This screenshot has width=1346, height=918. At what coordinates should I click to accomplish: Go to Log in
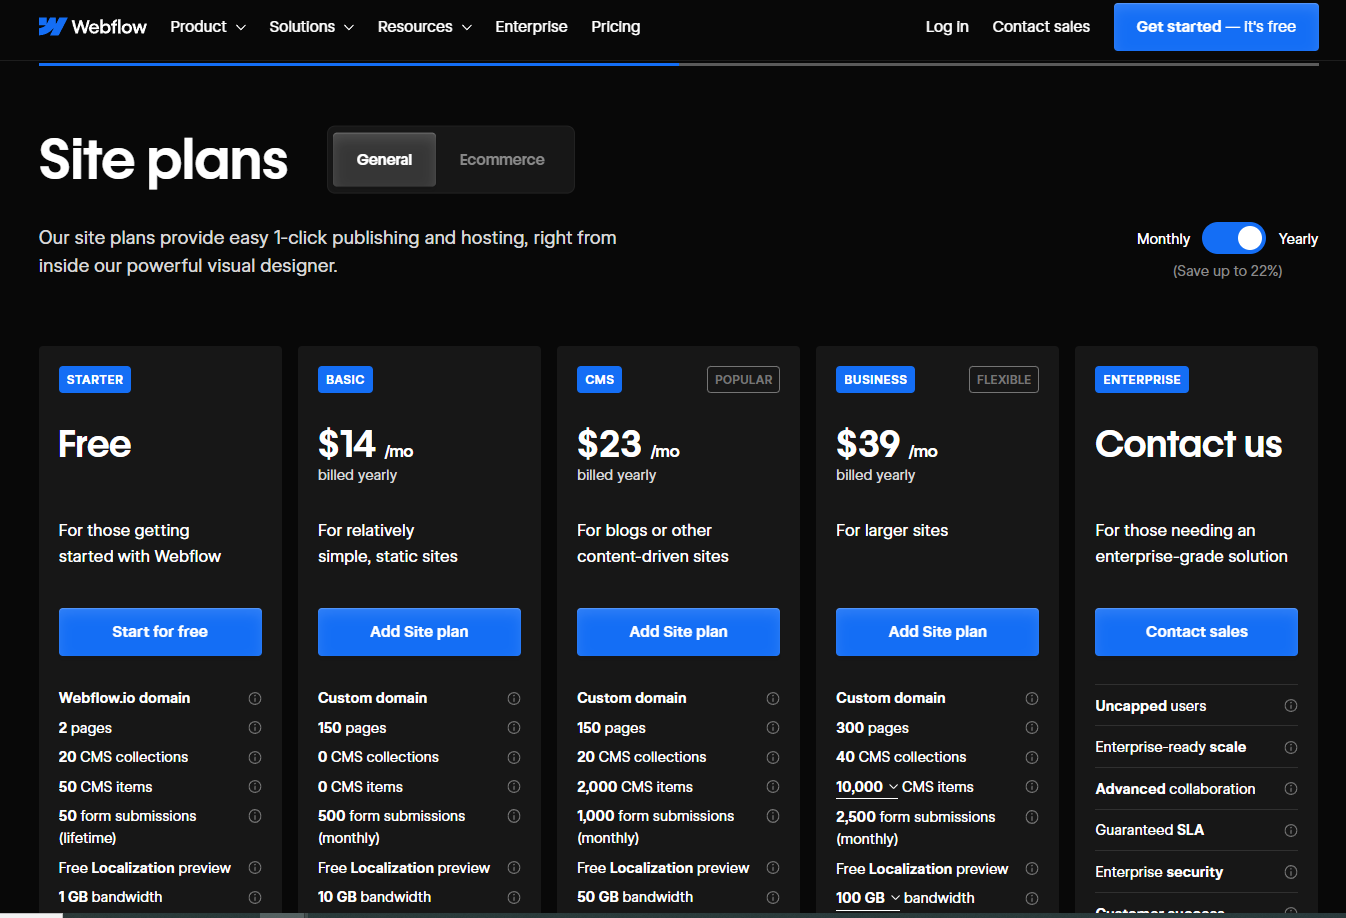point(947,27)
